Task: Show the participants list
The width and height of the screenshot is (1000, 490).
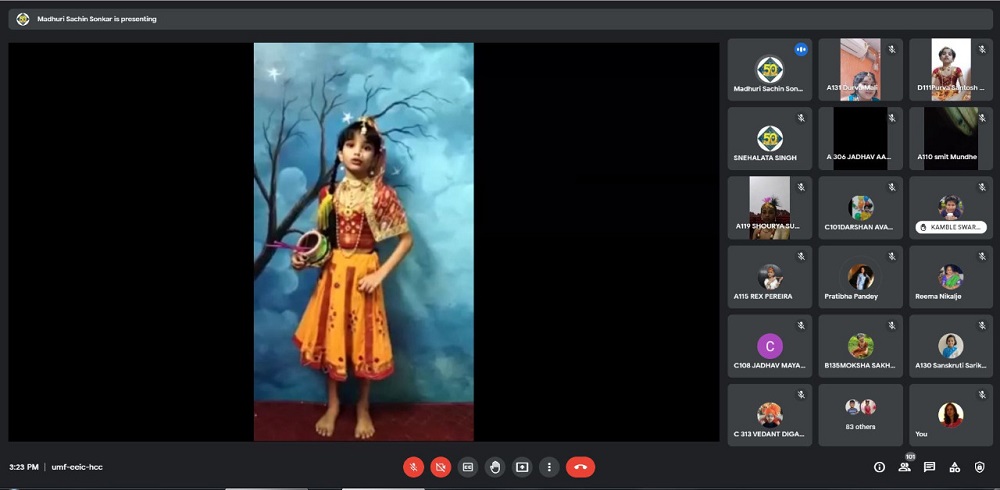Action: [x=904, y=467]
